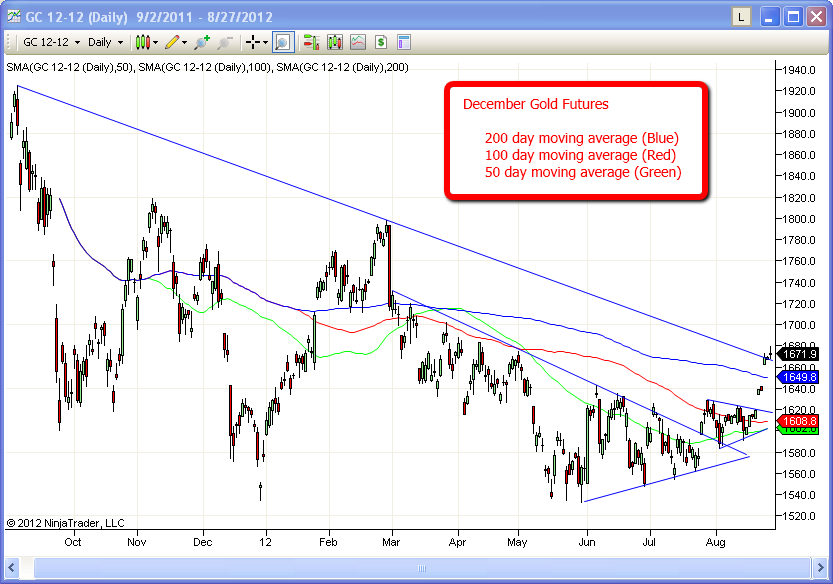833x584 pixels.
Task: Toggle the highlighted zoom frame button
Action: (x=282, y=42)
